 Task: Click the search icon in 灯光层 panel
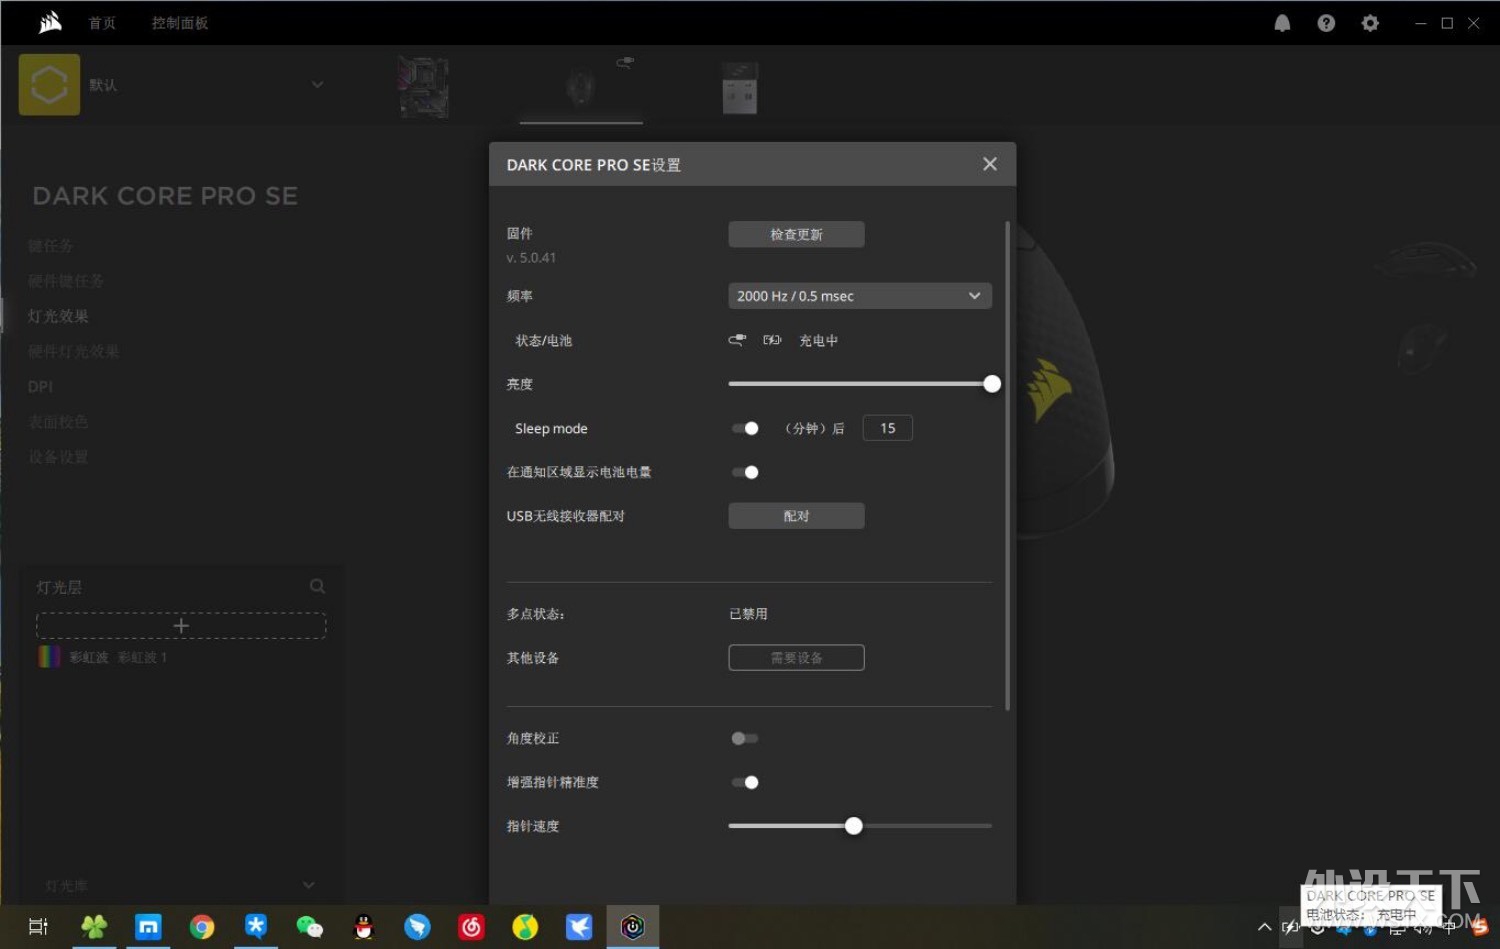click(x=317, y=586)
